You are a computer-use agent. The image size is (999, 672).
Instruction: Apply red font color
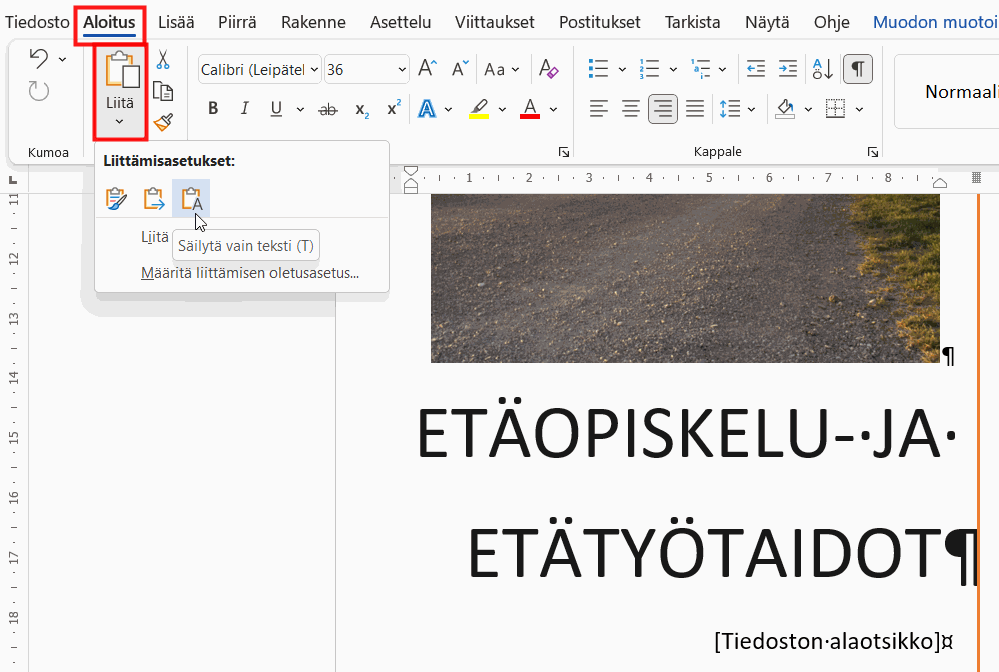pyautogui.click(x=530, y=109)
